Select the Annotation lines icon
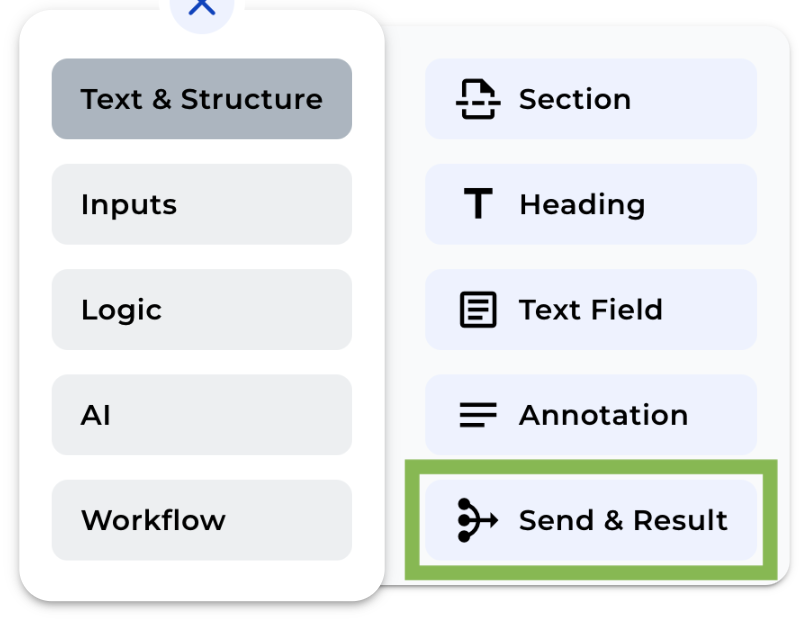This screenshot has height=626, width=812. pos(477,415)
